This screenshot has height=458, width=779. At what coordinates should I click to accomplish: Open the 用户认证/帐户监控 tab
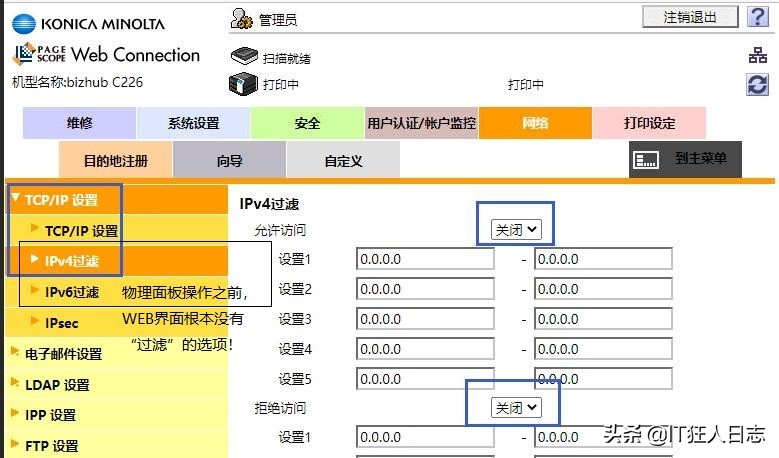[421, 123]
